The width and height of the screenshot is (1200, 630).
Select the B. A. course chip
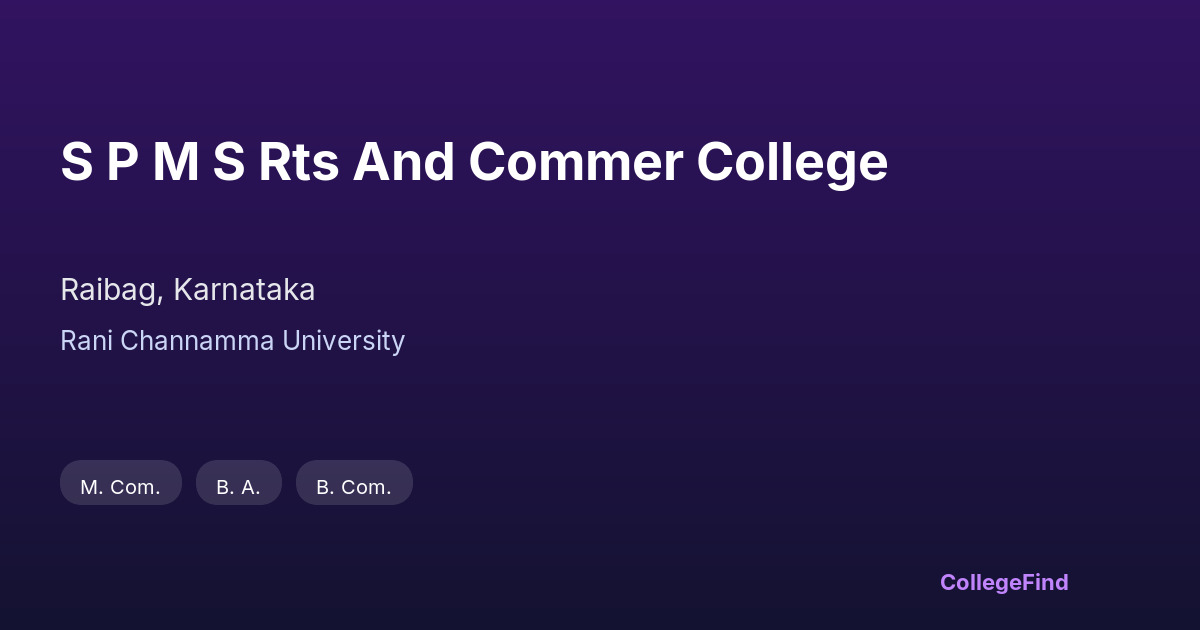tap(238, 487)
